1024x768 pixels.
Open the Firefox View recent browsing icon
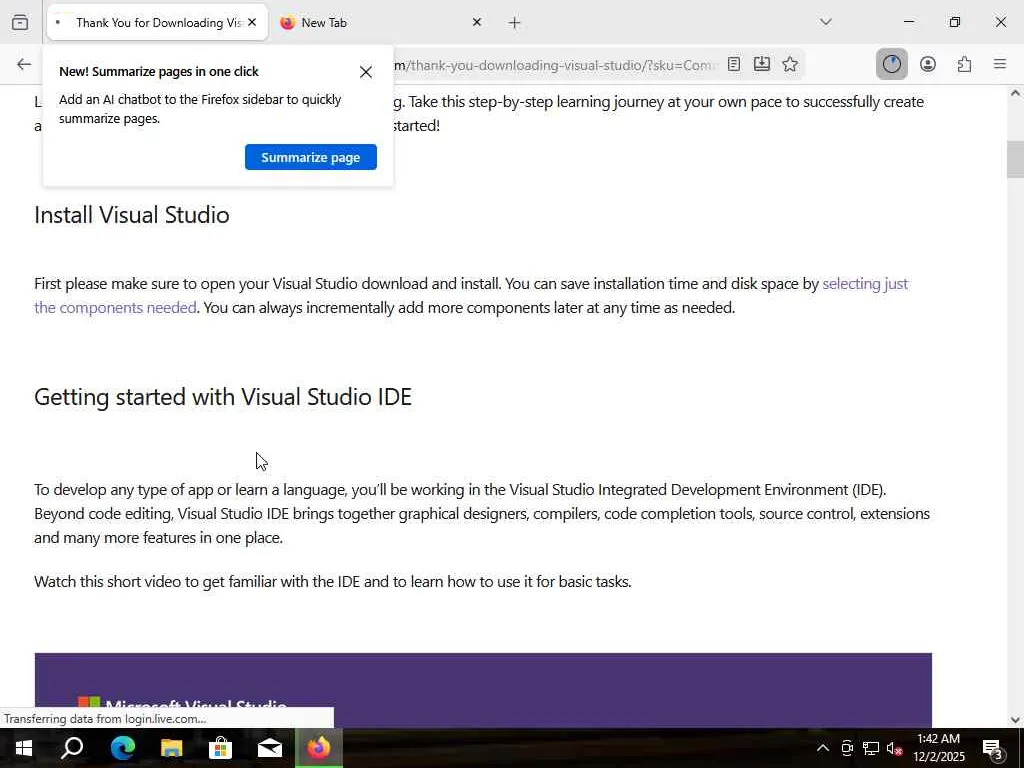tap(20, 22)
